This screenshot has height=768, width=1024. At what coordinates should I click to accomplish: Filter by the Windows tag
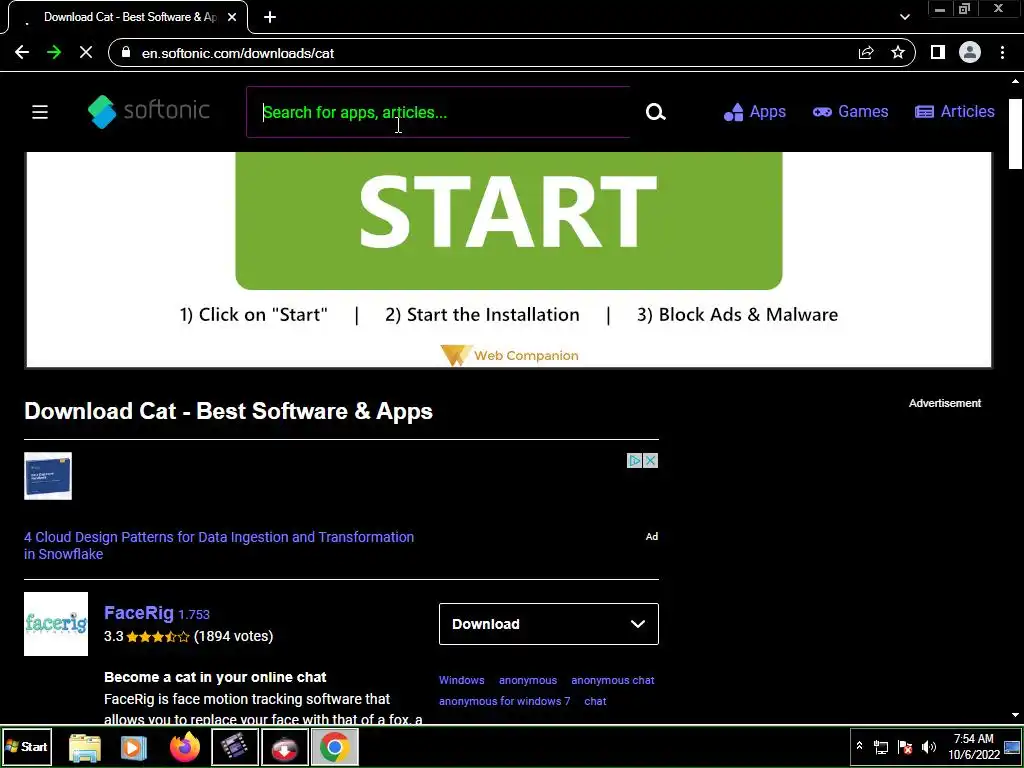pos(462,680)
